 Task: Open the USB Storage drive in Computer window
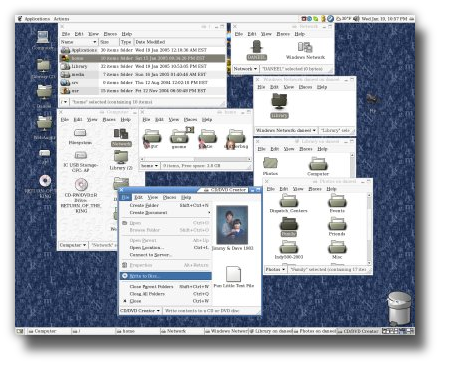[x=80, y=162]
